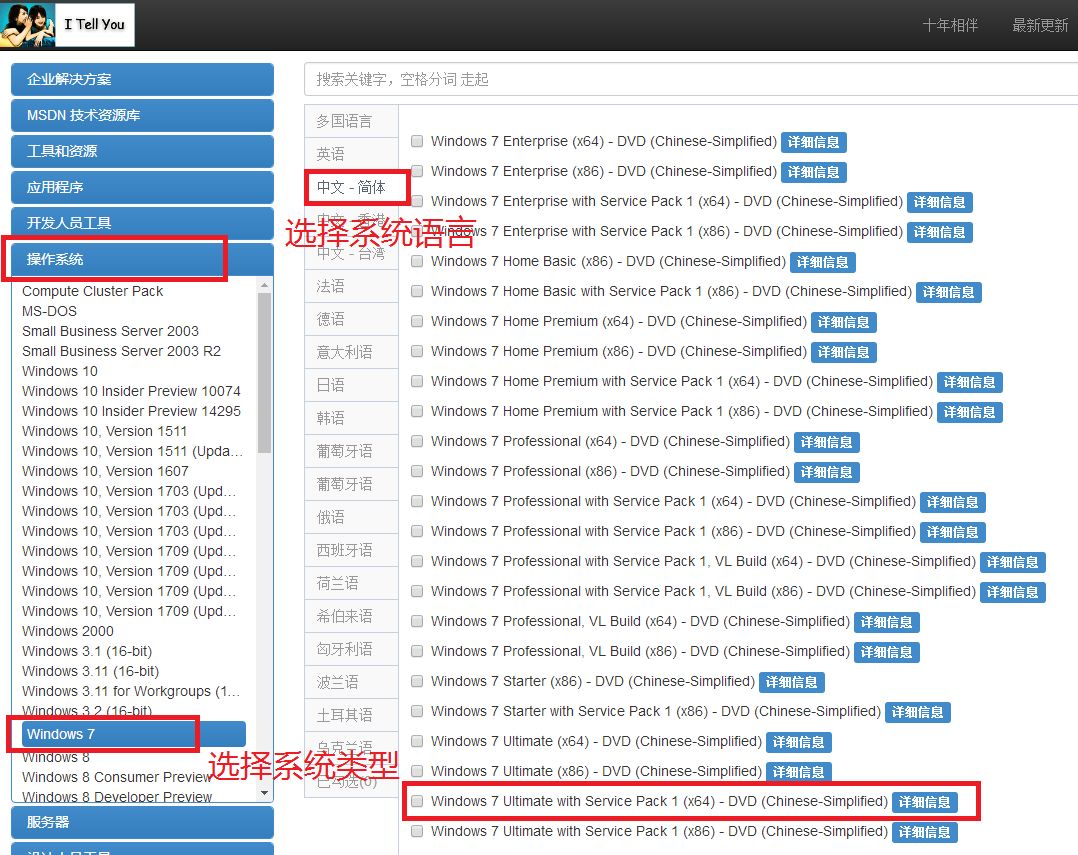Open the 十年相伴 header link
The height and width of the screenshot is (855, 1078).
[x=950, y=25]
